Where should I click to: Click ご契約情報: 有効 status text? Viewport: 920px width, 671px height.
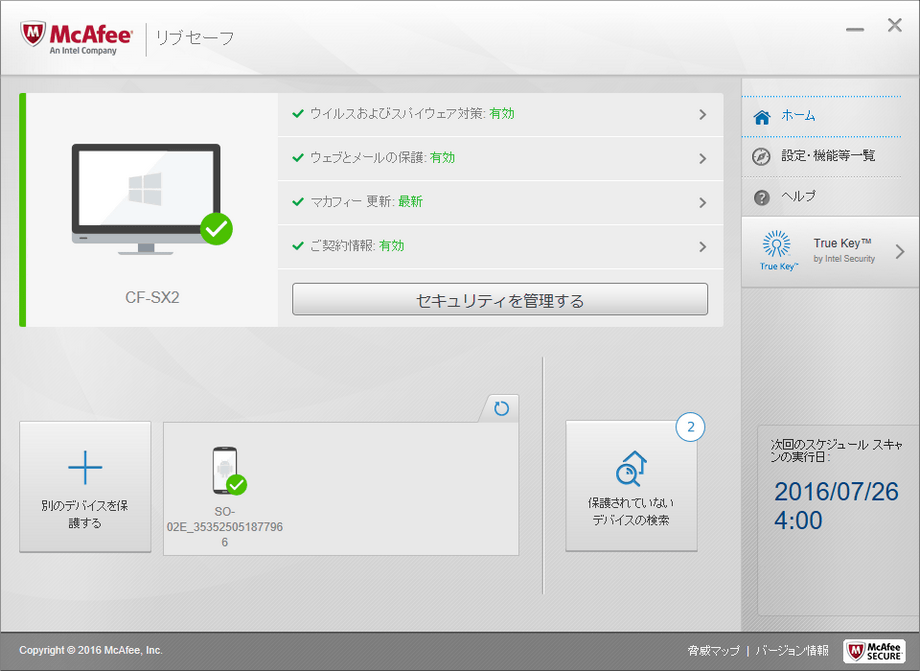click(357, 245)
